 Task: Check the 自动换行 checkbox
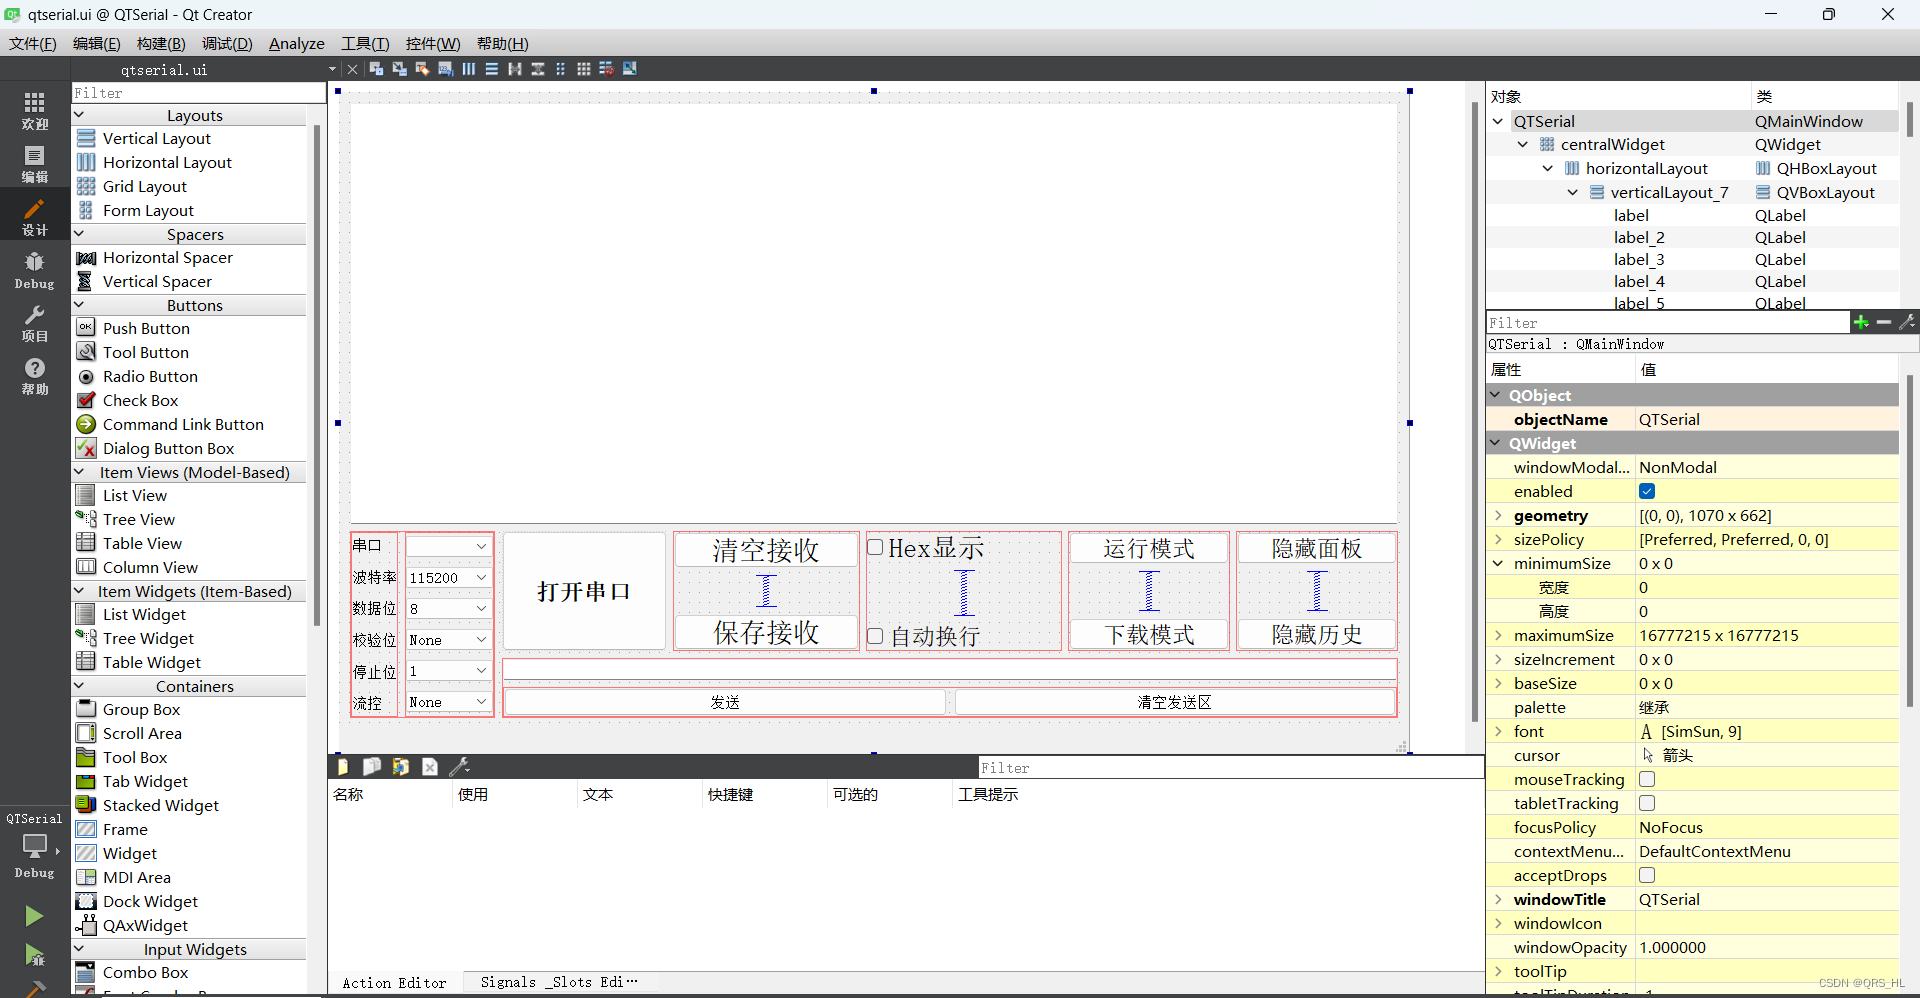point(875,636)
